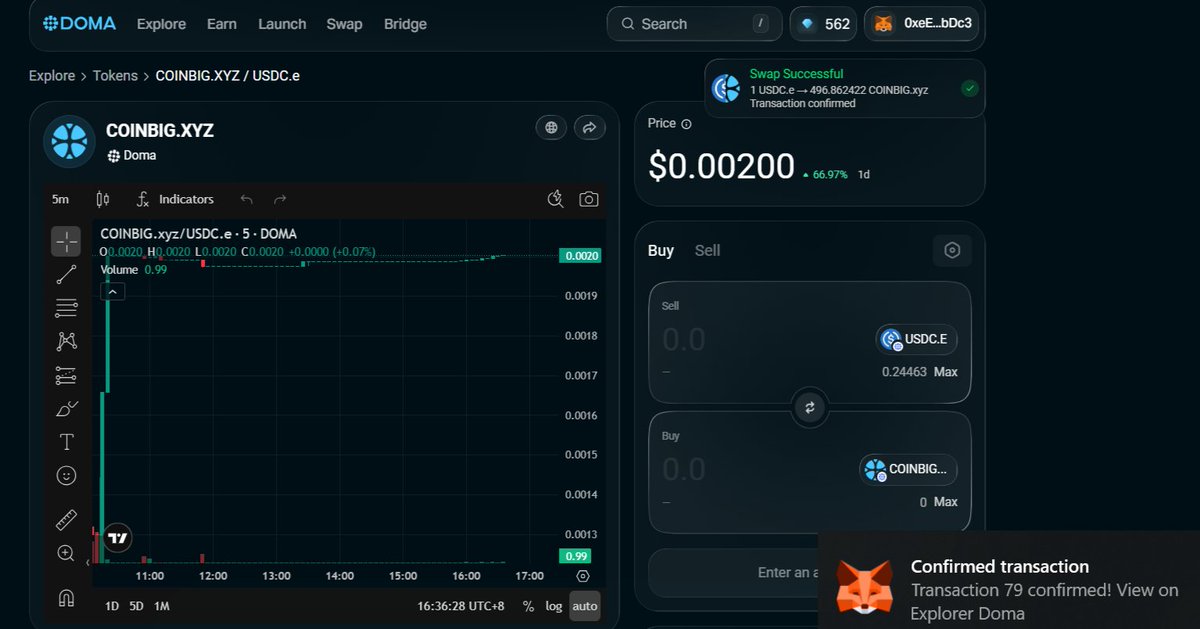The width and height of the screenshot is (1200, 629).
Task: Activate the zoom in tool
Action: coord(66,553)
